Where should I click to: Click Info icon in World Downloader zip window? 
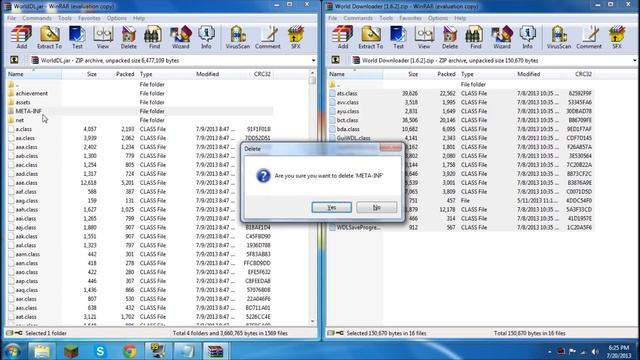pos(527,37)
